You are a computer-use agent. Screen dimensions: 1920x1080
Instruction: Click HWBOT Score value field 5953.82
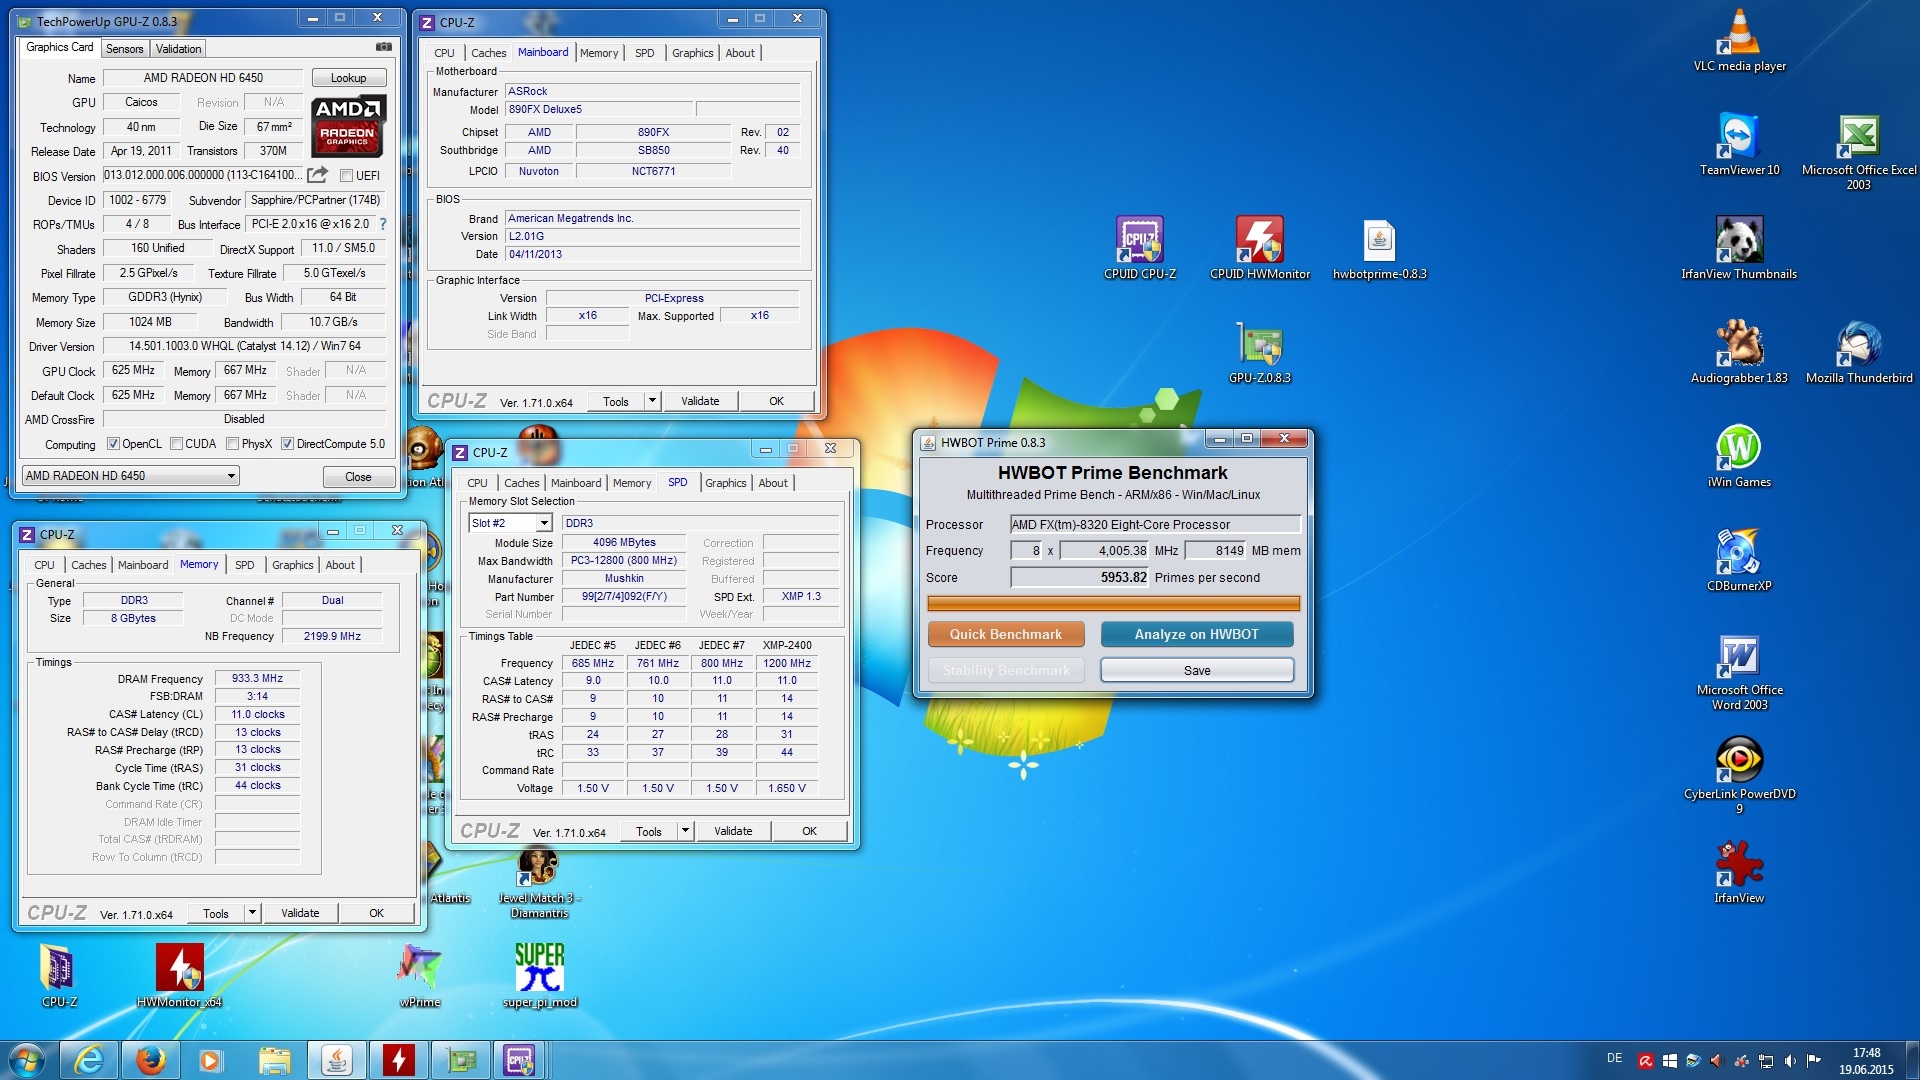(1079, 577)
